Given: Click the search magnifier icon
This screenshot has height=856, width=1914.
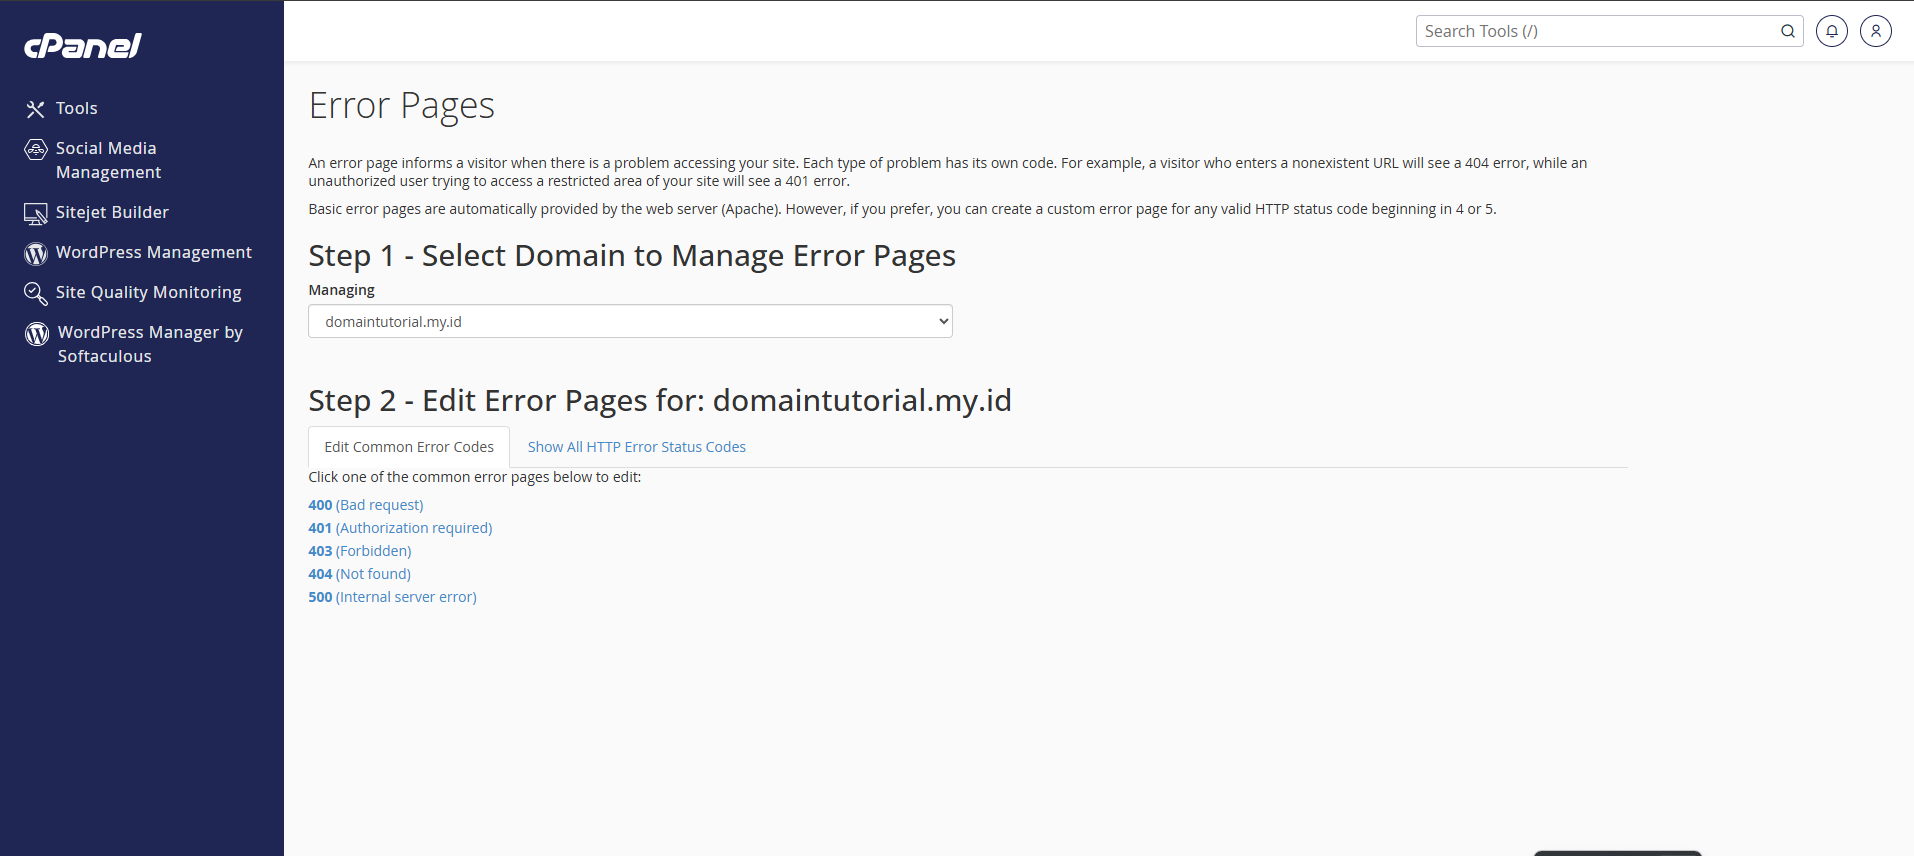Looking at the screenshot, I should click(x=1788, y=31).
